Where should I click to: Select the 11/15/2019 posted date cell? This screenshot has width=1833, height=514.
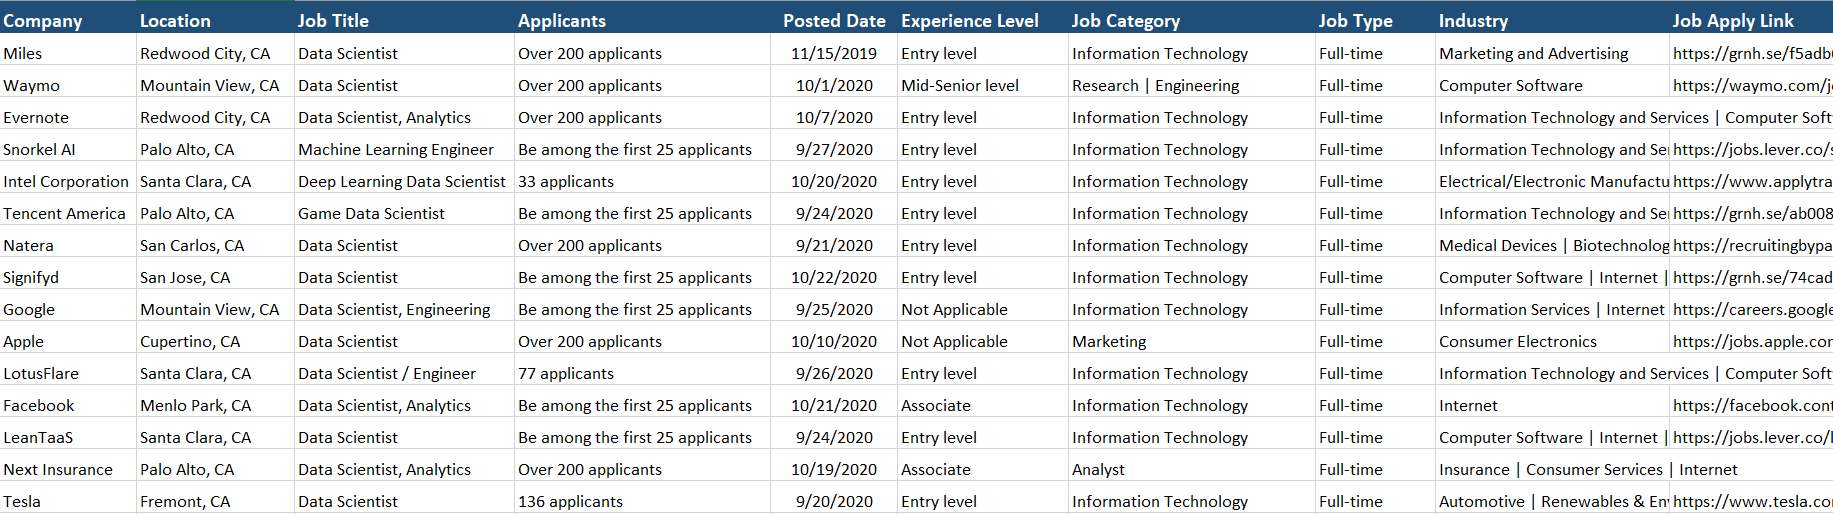point(834,53)
